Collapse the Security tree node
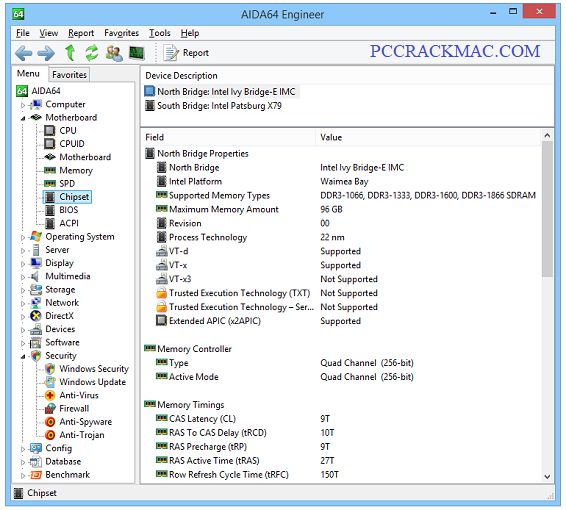566x510 pixels. coord(22,357)
